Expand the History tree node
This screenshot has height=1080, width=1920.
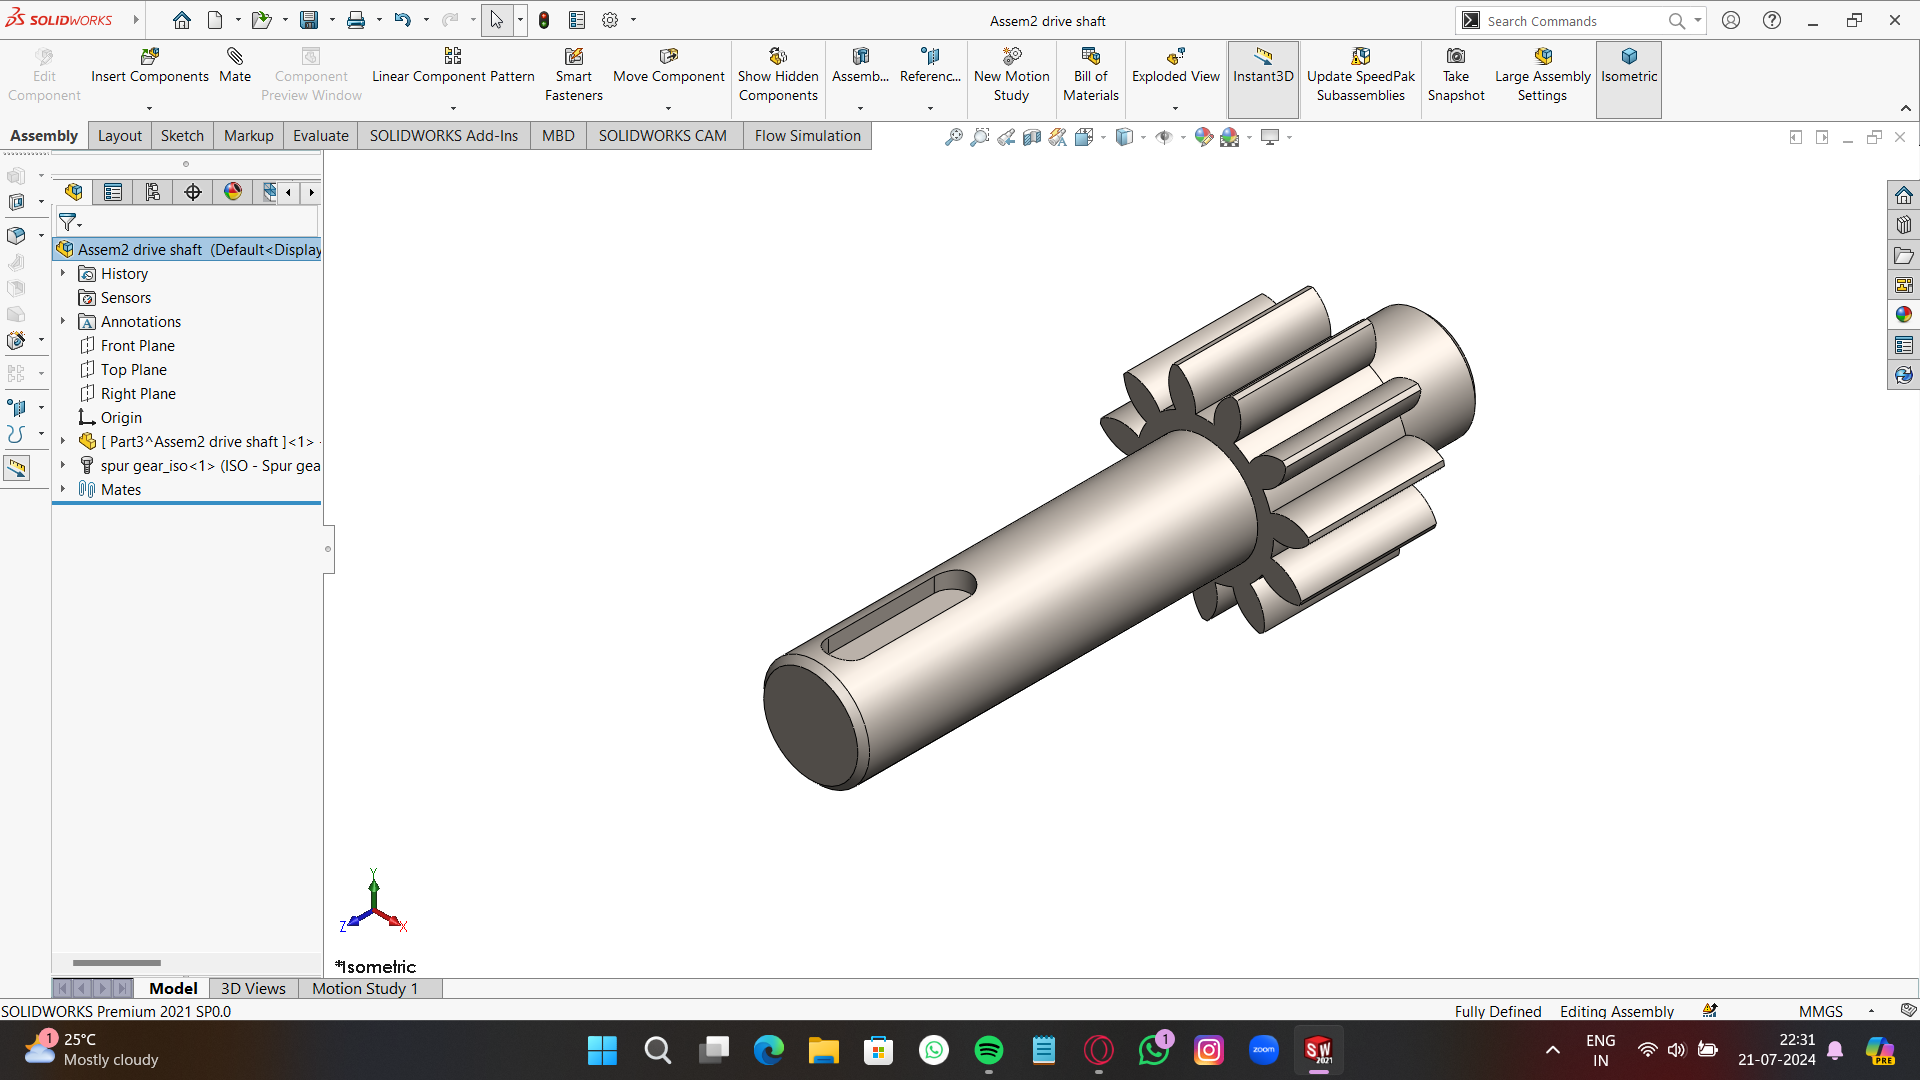point(63,273)
